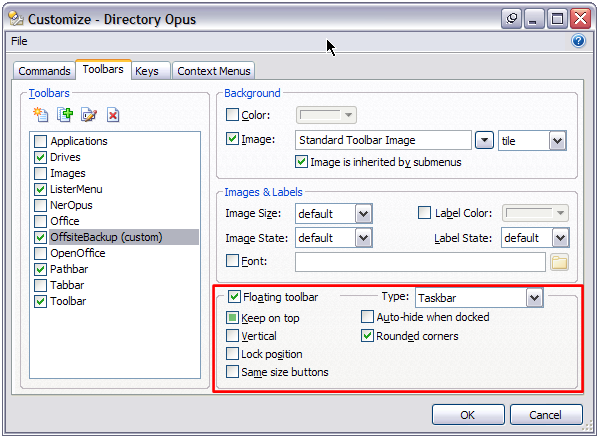Click the OK button
Screen dimensions: 599x438
(x=468, y=415)
